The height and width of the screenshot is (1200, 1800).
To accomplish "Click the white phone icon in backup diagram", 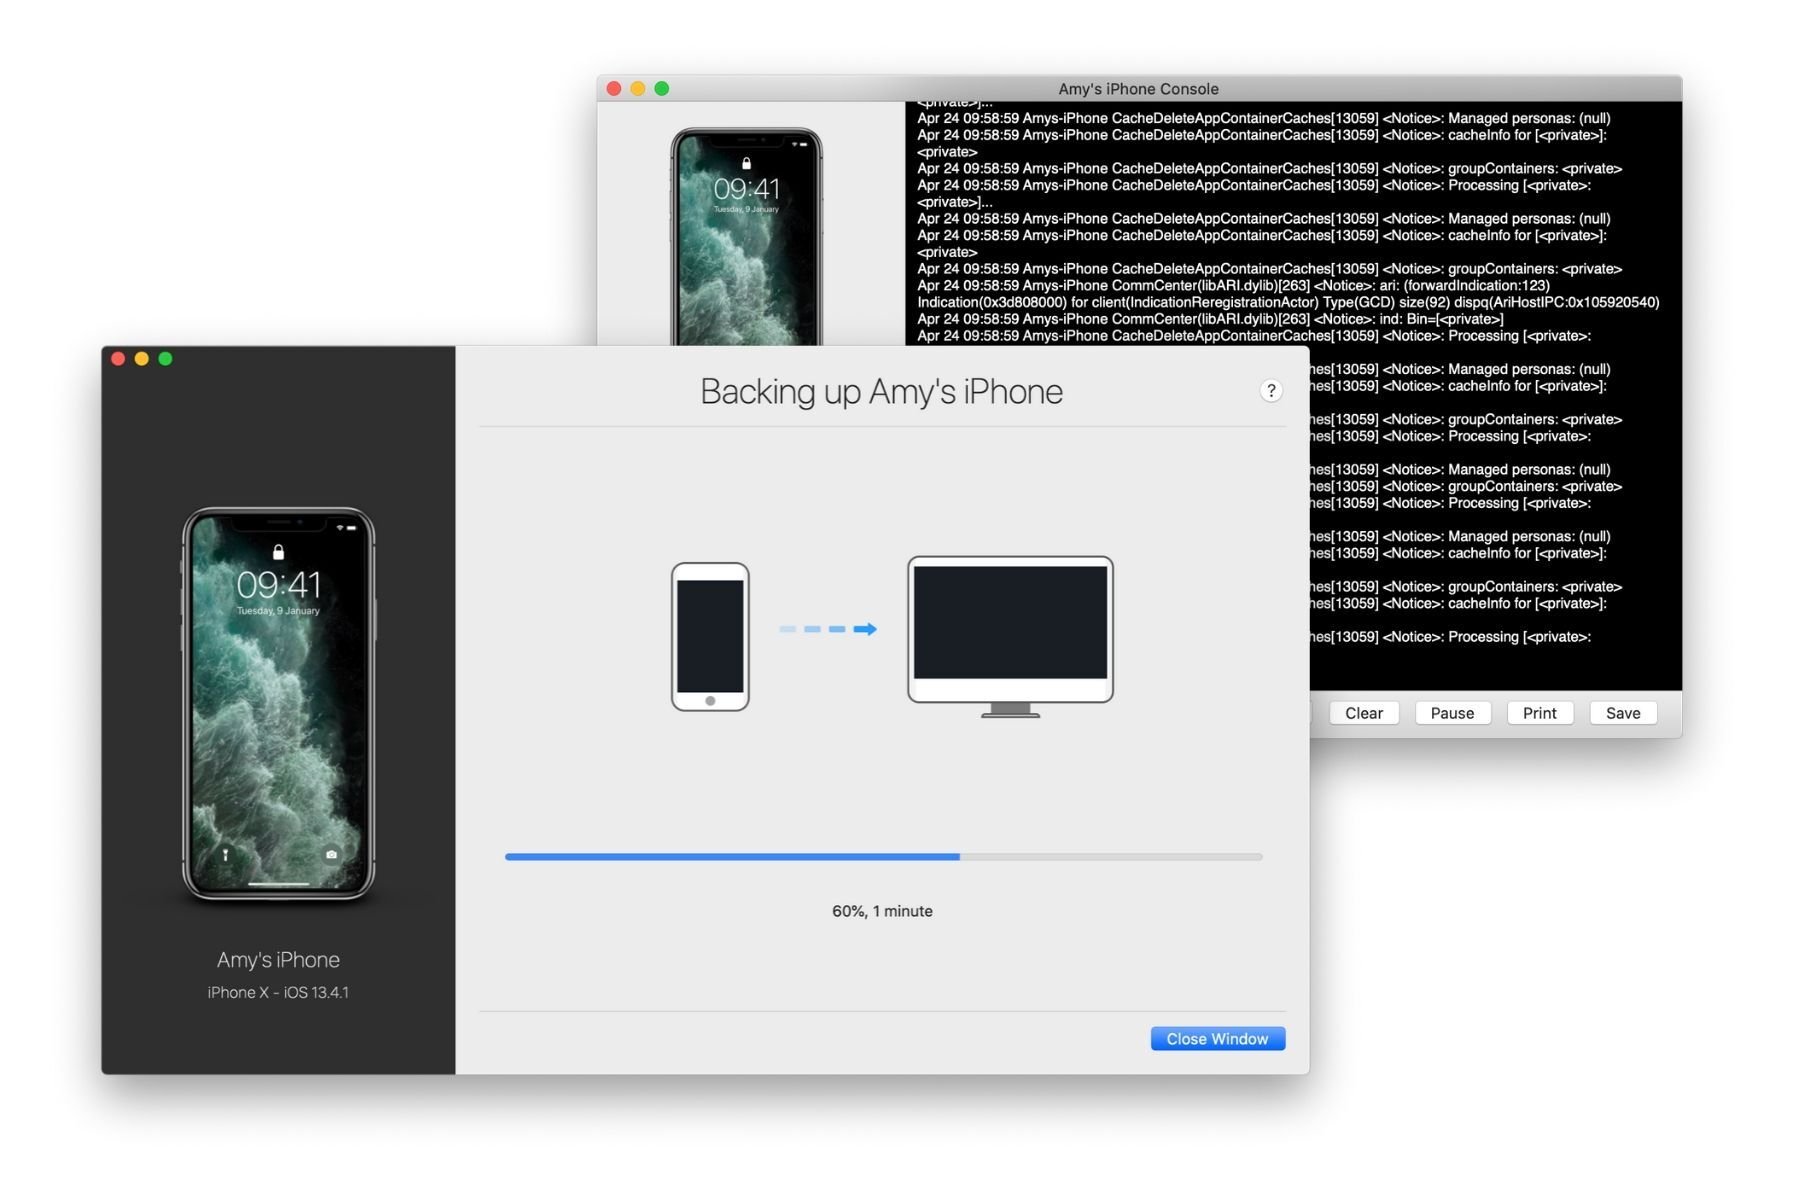I will pos(710,637).
